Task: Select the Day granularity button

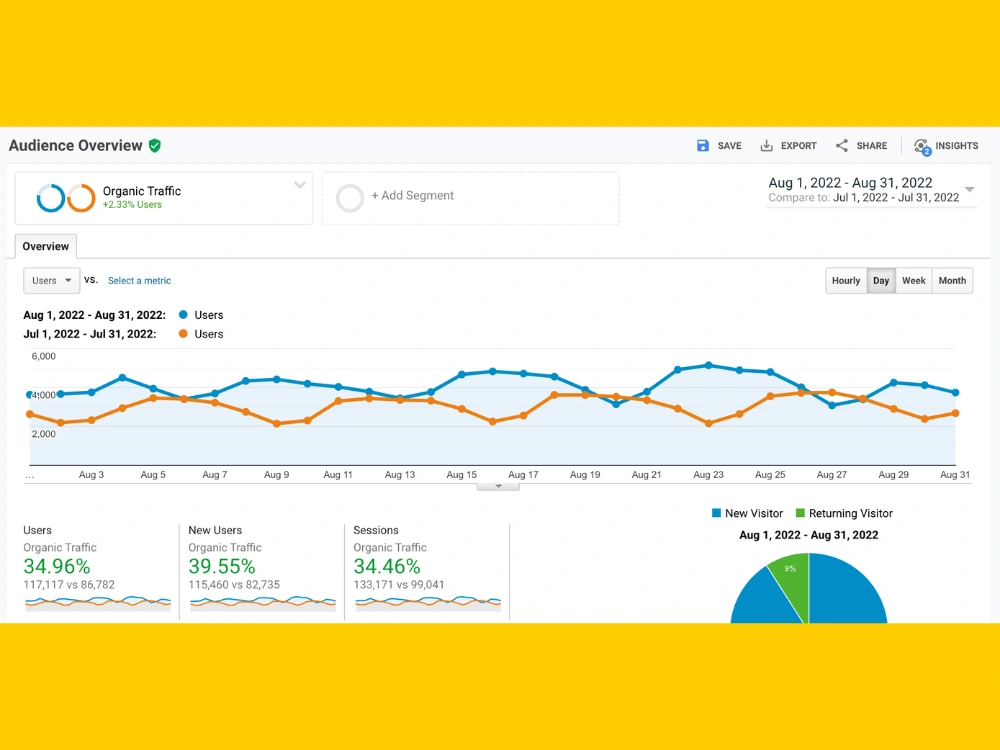Action: pos(881,281)
